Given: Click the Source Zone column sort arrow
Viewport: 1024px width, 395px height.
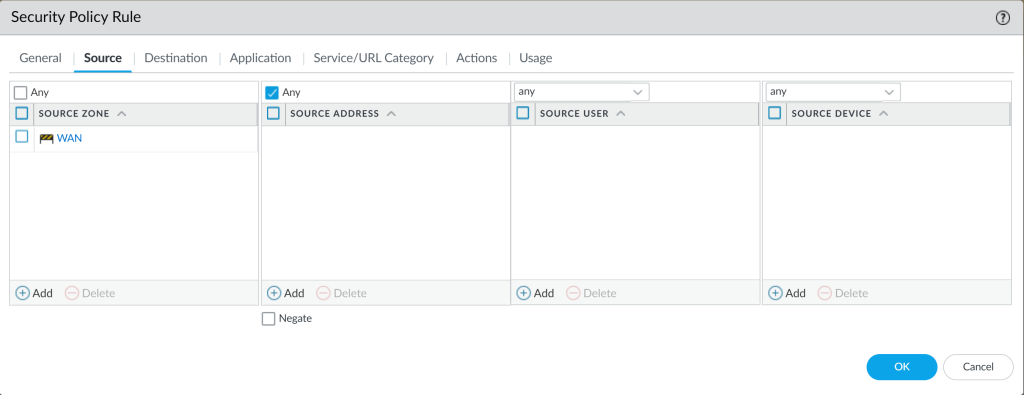Looking at the screenshot, I should coord(121,114).
